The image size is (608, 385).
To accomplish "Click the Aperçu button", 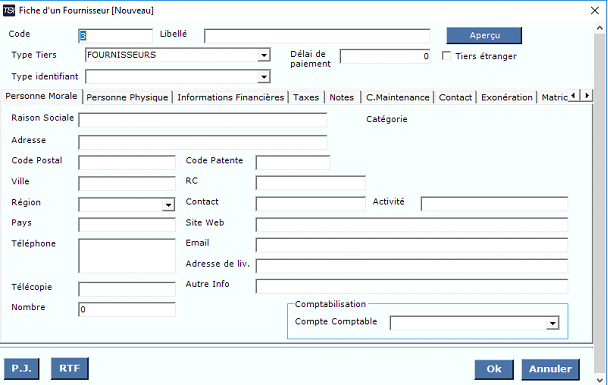I will coord(484,35).
